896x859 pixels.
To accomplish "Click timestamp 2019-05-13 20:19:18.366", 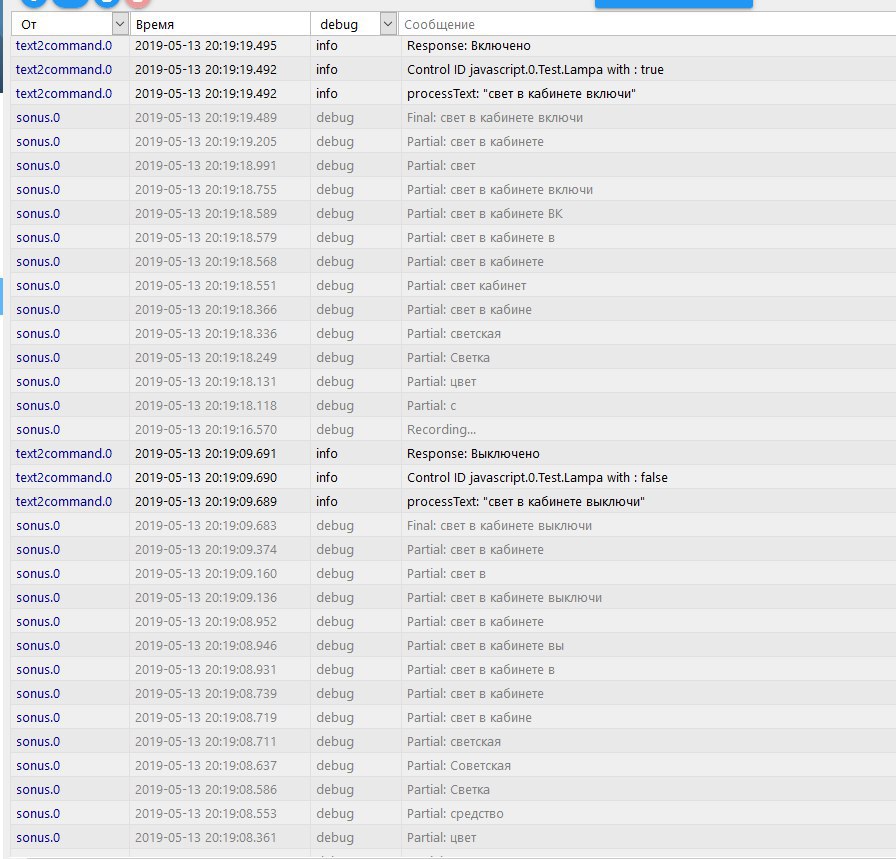I will click(x=206, y=310).
